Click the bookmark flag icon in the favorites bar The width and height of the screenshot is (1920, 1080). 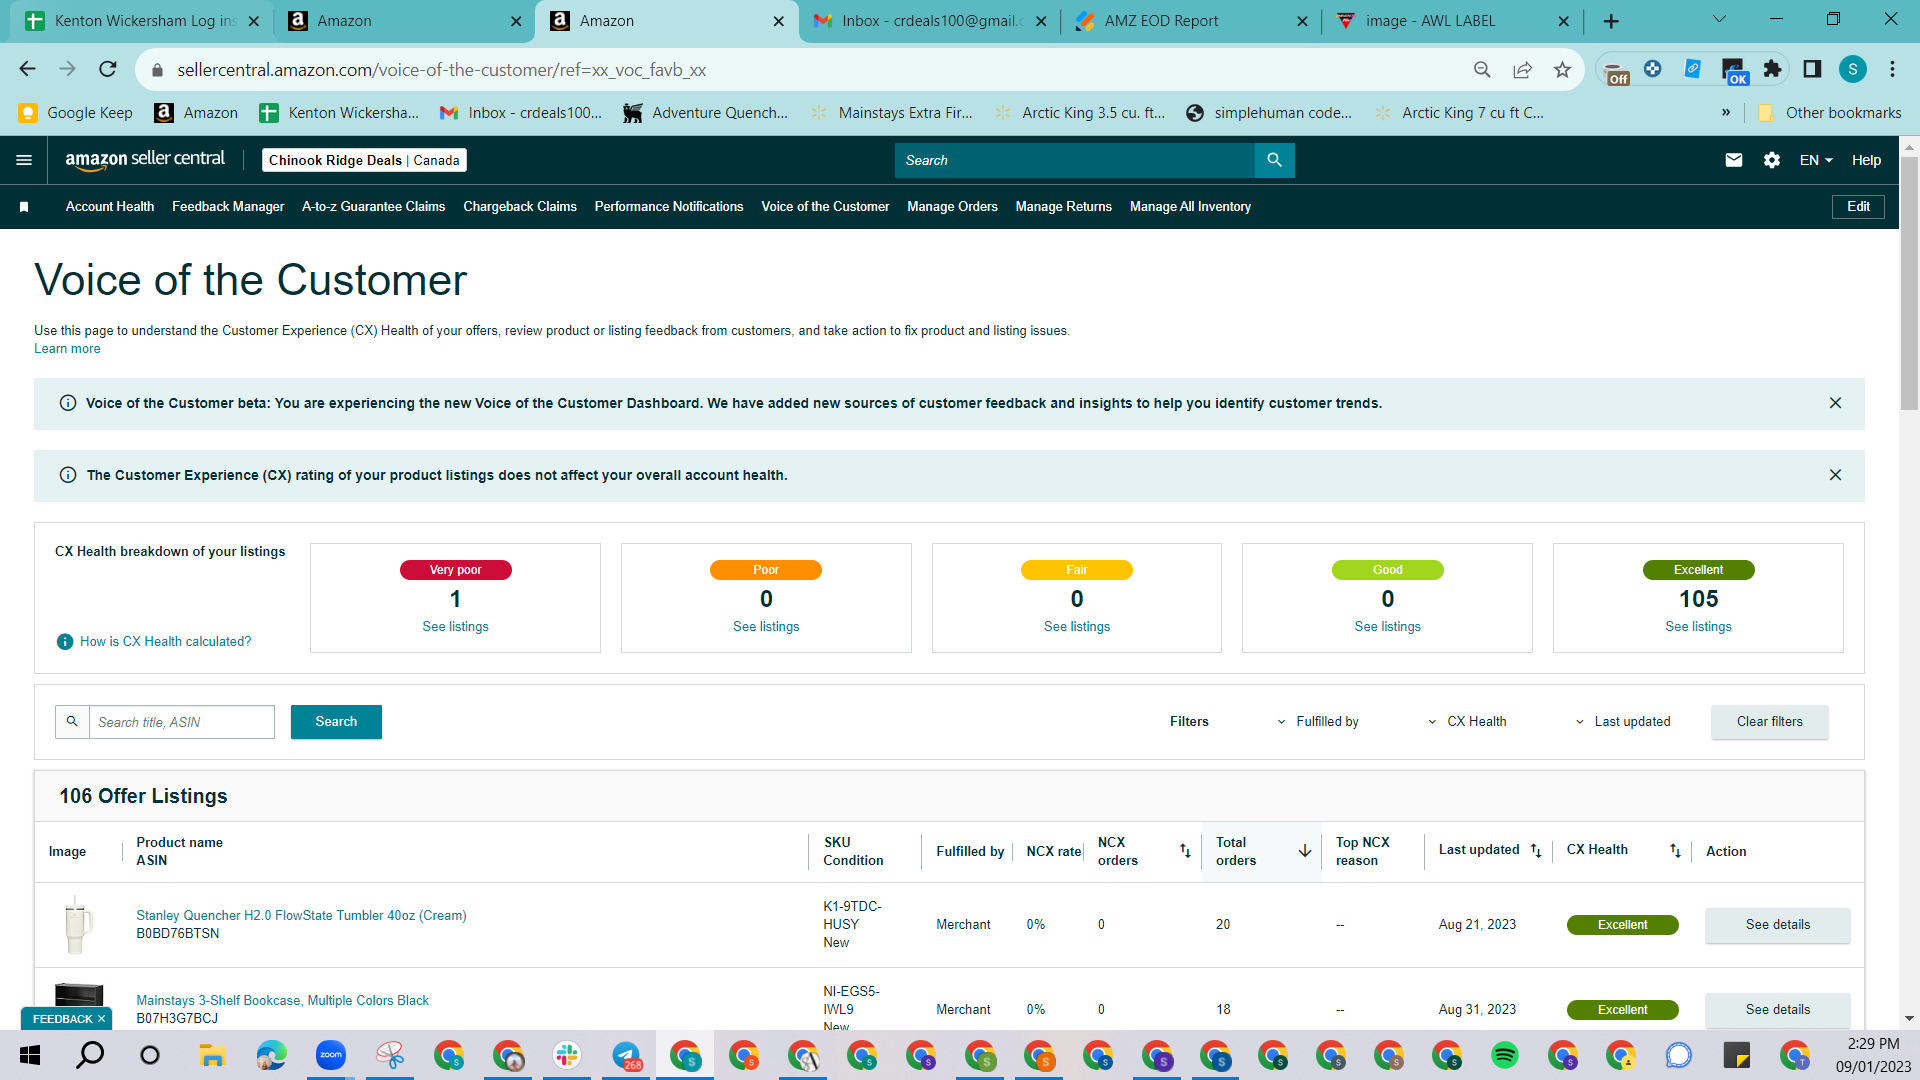(24, 207)
